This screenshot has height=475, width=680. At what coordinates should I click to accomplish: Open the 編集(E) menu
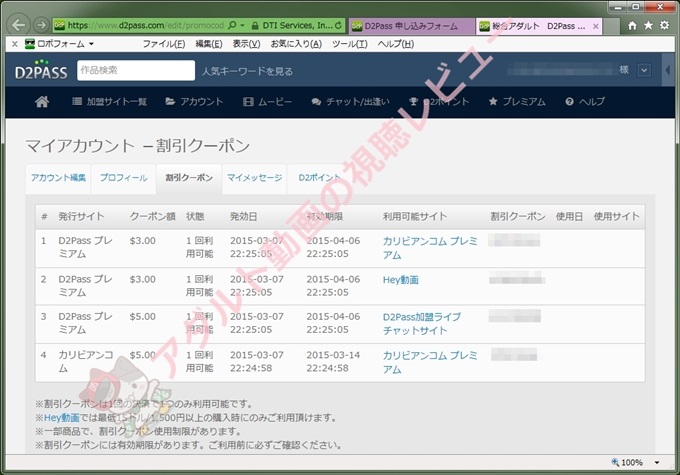pos(209,44)
